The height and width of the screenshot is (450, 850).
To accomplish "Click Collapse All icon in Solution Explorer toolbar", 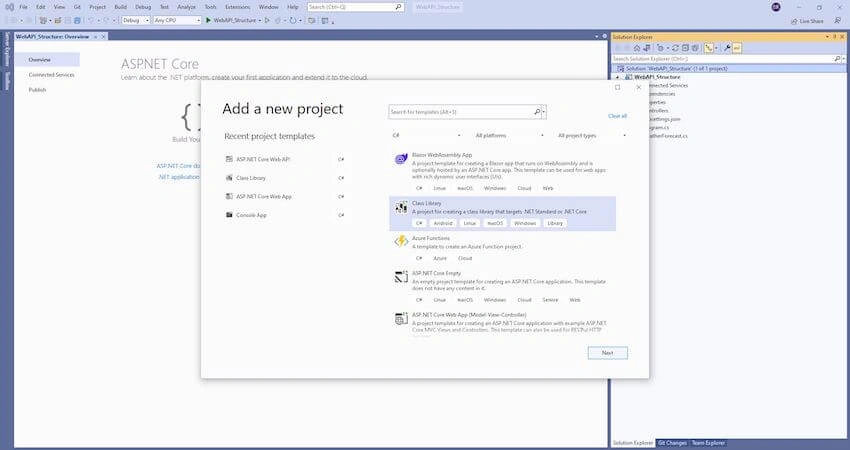I will pos(685,48).
